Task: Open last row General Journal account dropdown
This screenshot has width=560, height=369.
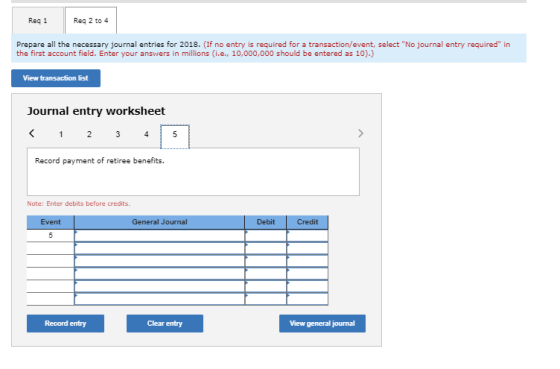Action: pyautogui.click(x=159, y=299)
